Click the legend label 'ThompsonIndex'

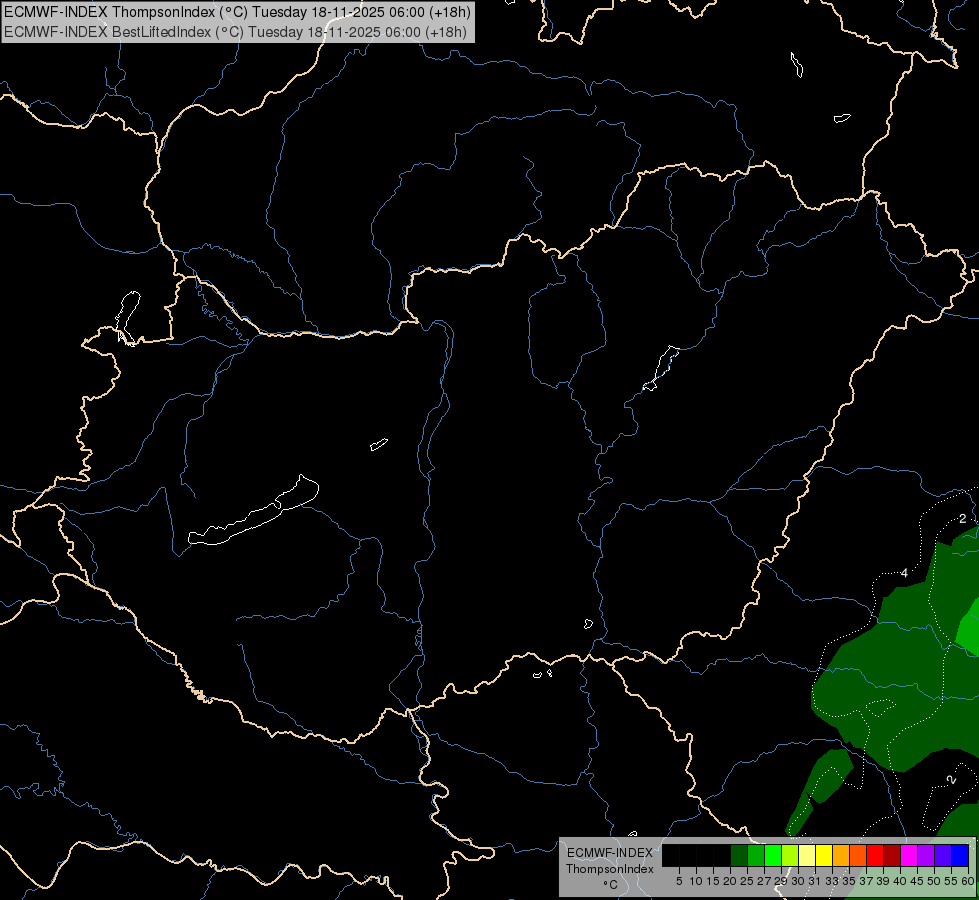point(609,869)
